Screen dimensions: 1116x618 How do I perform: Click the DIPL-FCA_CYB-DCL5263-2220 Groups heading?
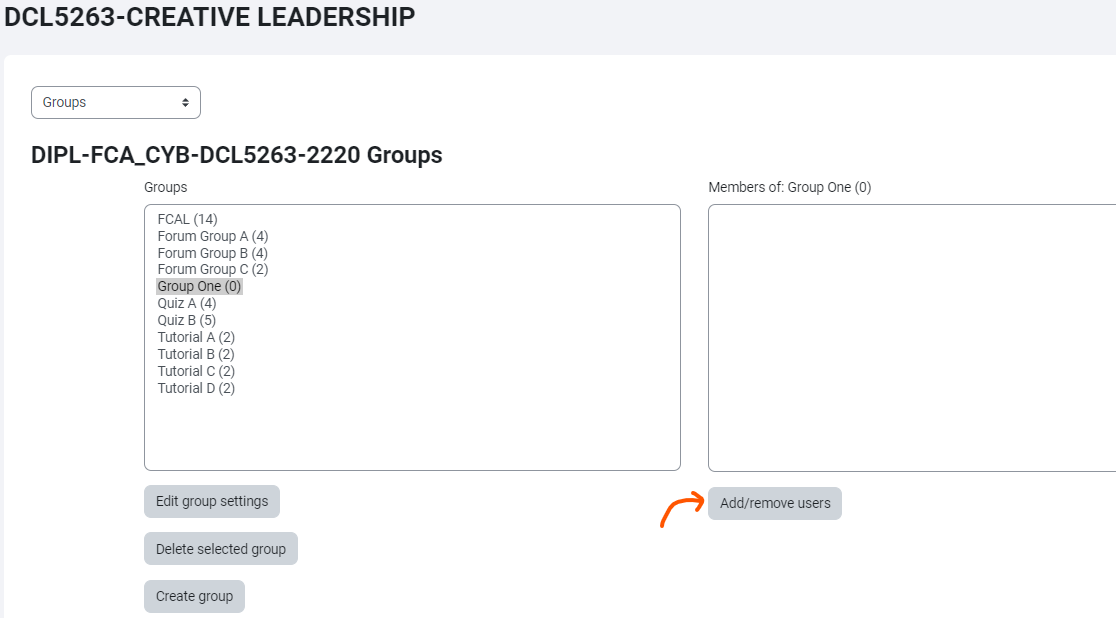pyautogui.click(x=237, y=155)
